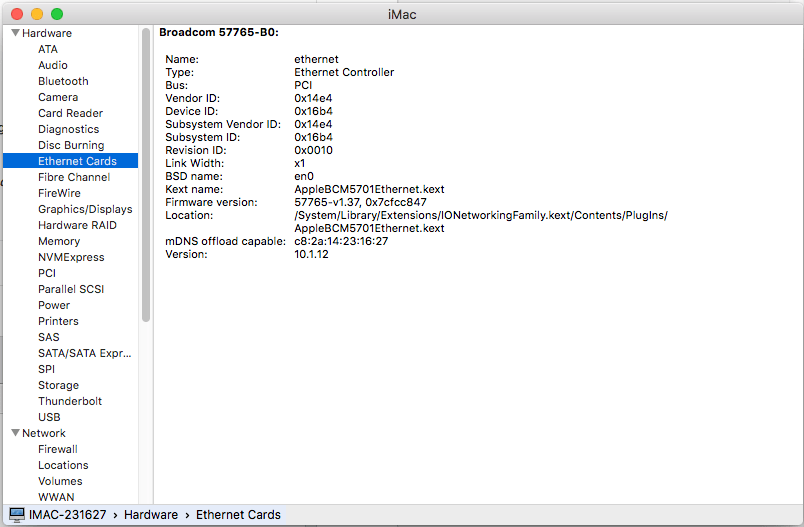Click Ethernet Cards in the path bar

point(238,514)
